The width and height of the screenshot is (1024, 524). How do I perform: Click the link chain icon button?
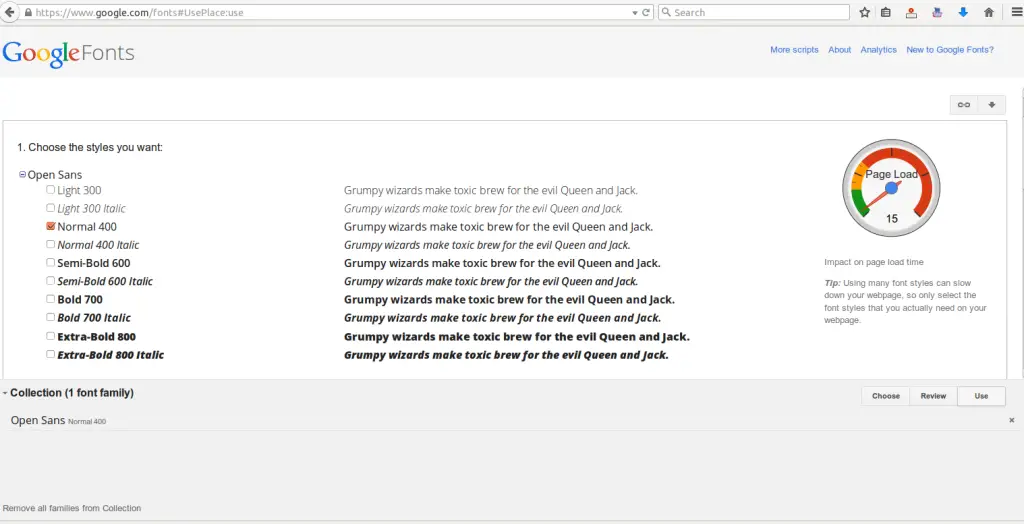coord(964,105)
